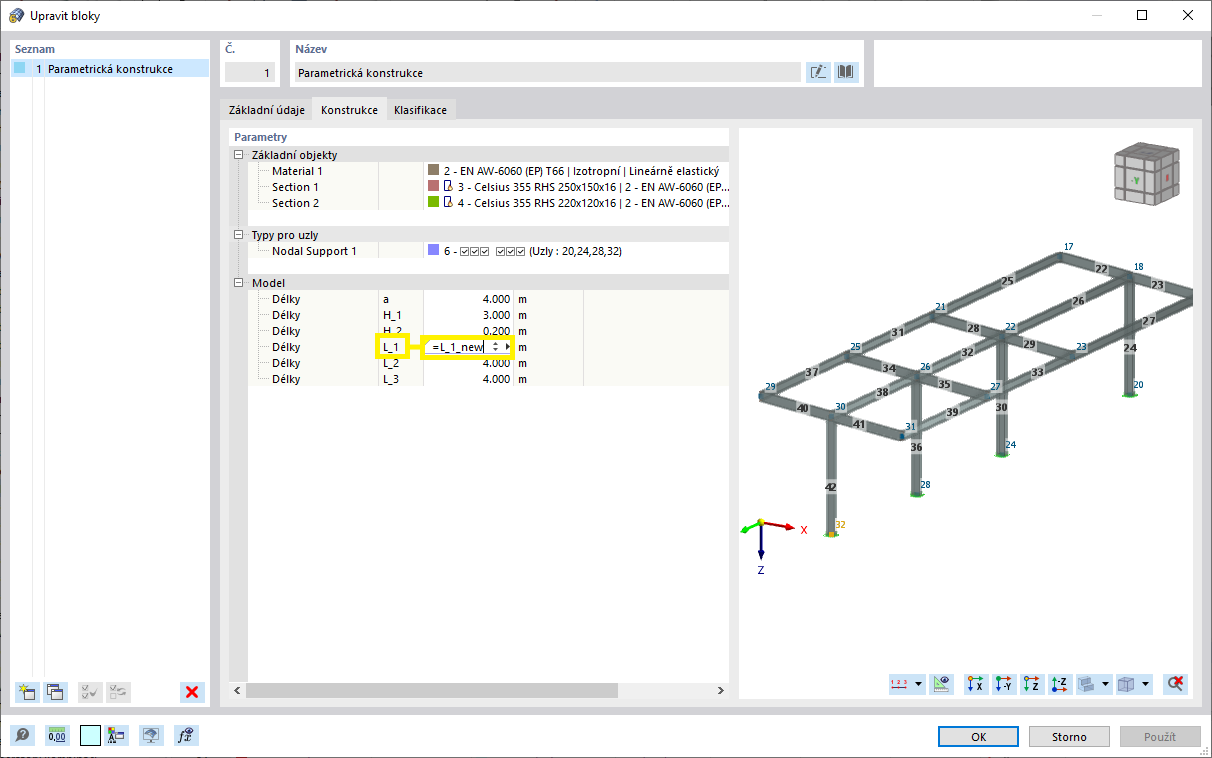Open the render mode dropdown arrow
1212x758 pixels.
(1106, 684)
